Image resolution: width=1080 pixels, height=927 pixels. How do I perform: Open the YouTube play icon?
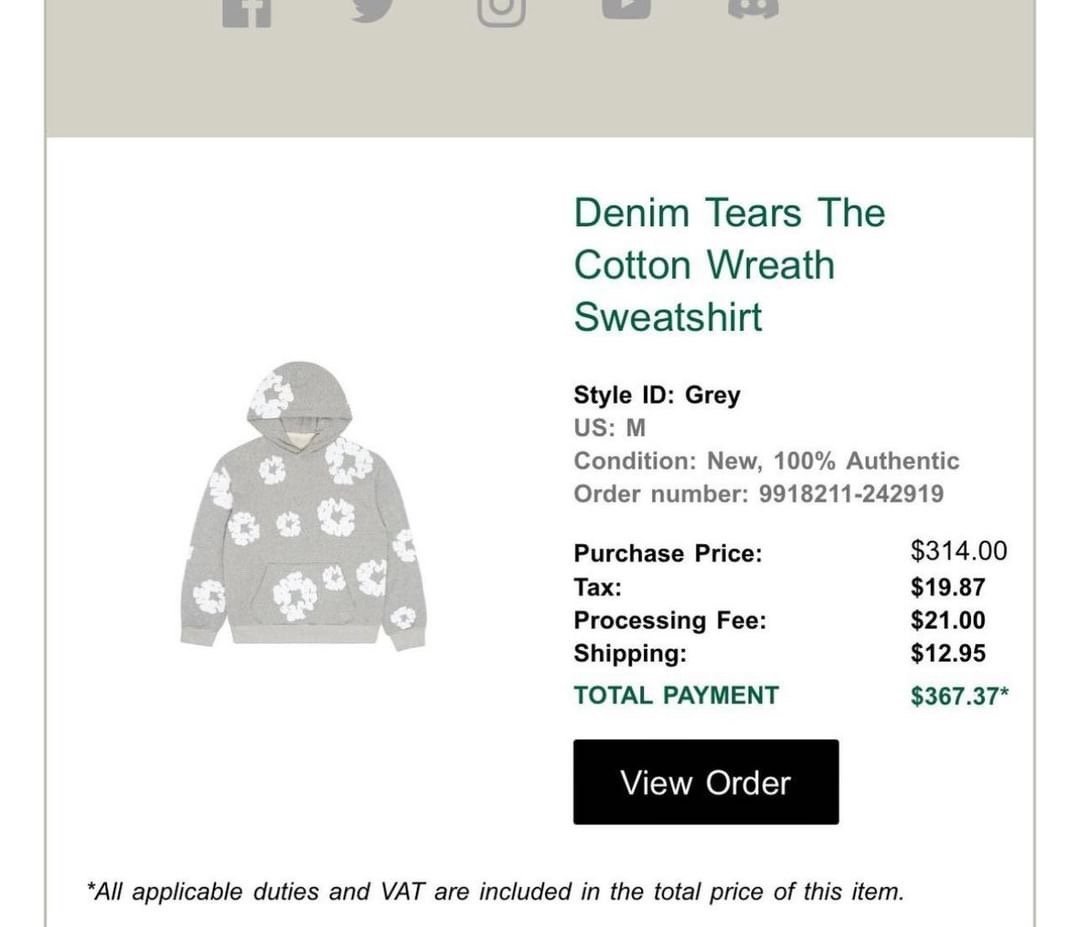[x=626, y=10]
